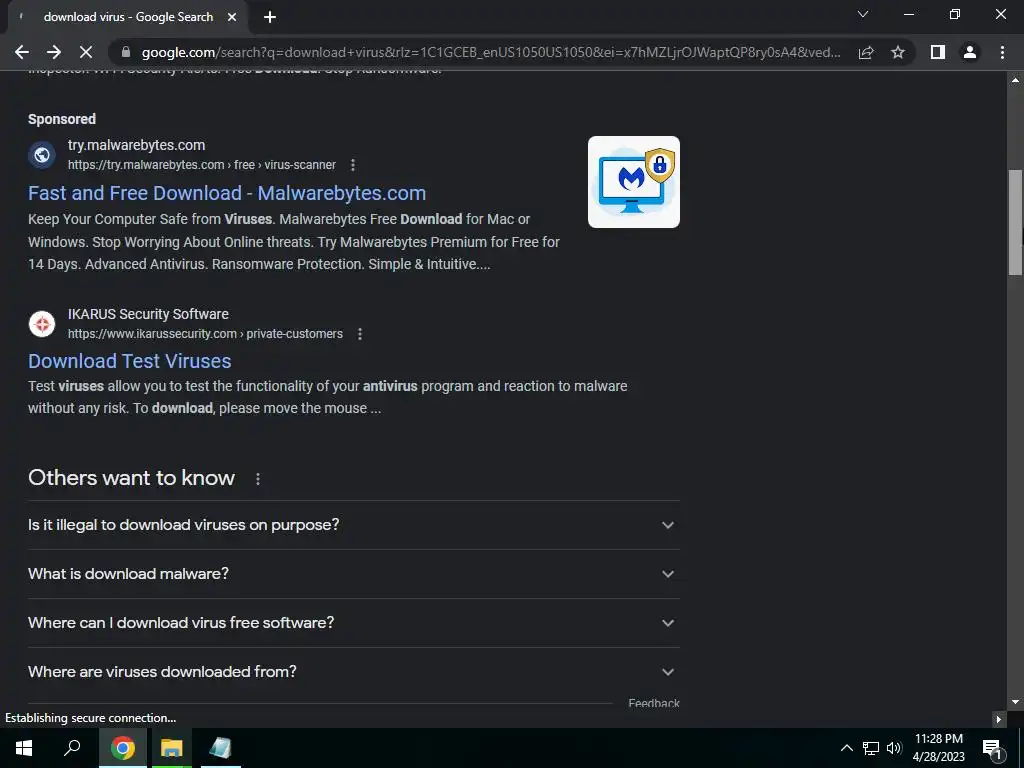Open the clock and calendar flyout
Image resolution: width=1024 pixels, height=768 pixels.
pos(938,748)
